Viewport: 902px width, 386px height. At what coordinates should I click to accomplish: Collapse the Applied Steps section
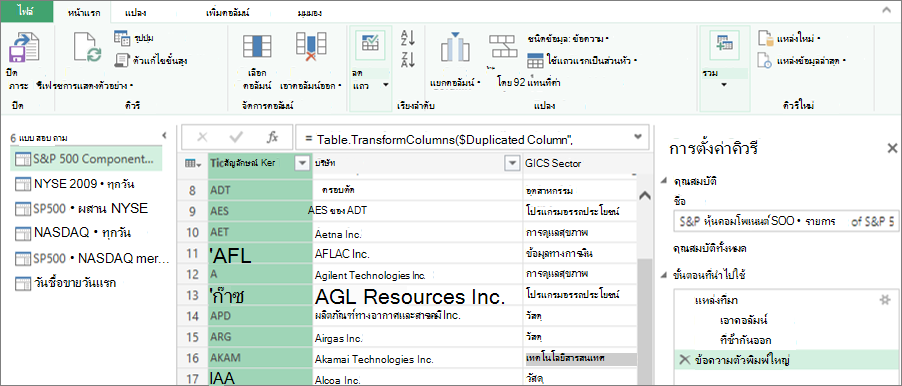tap(664, 275)
